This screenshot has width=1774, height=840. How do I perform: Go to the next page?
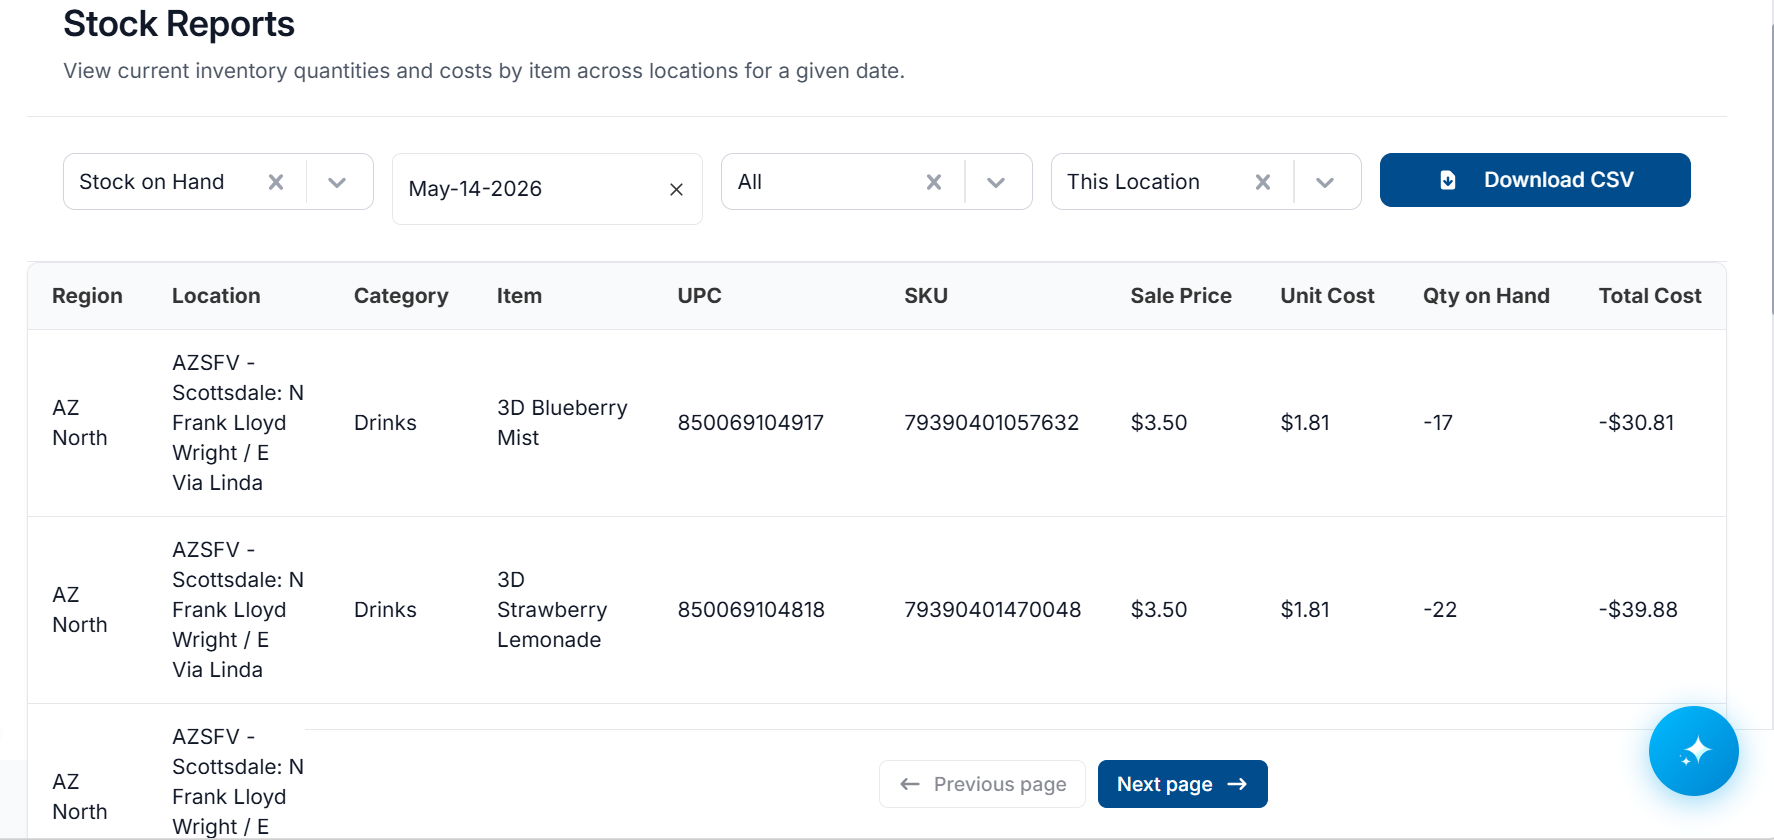tap(1182, 784)
